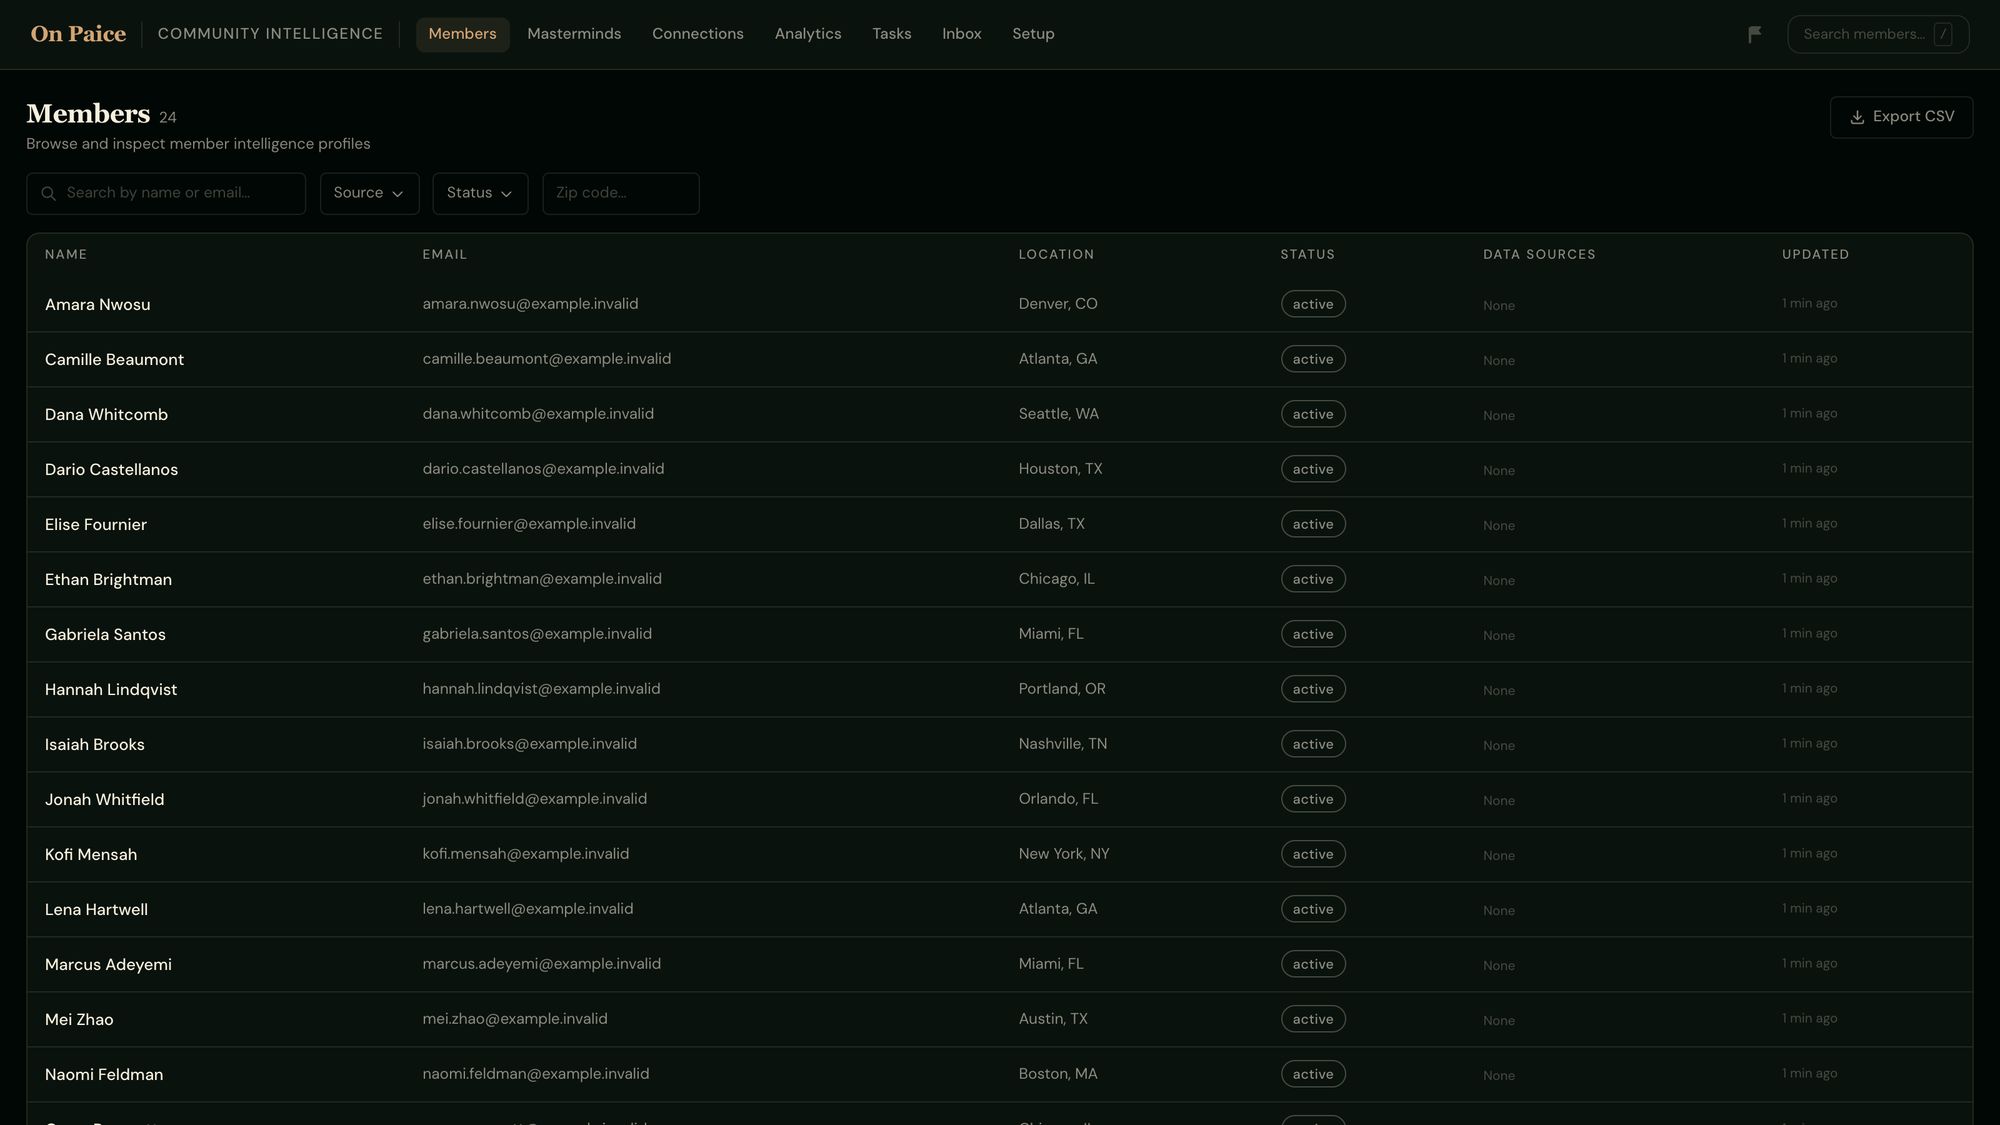Select the Camille Beaumont row
The width and height of the screenshot is (2000, 1125).
1000,359
